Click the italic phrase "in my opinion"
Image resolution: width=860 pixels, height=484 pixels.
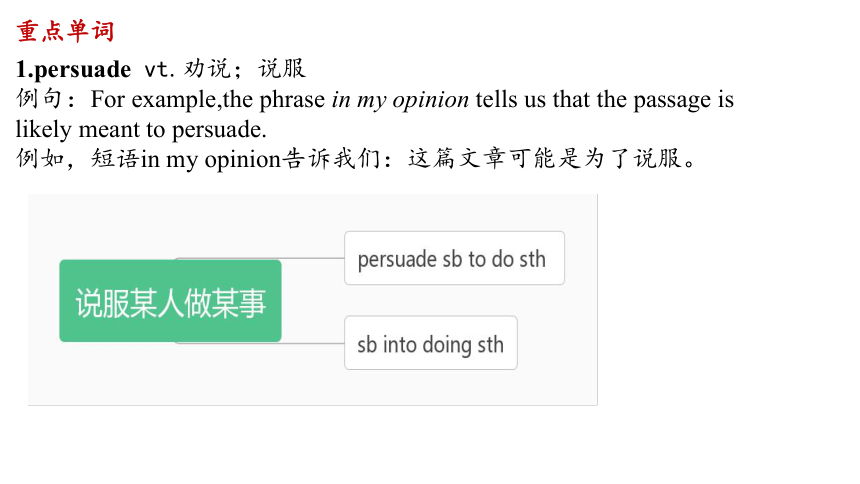[400, 100]
